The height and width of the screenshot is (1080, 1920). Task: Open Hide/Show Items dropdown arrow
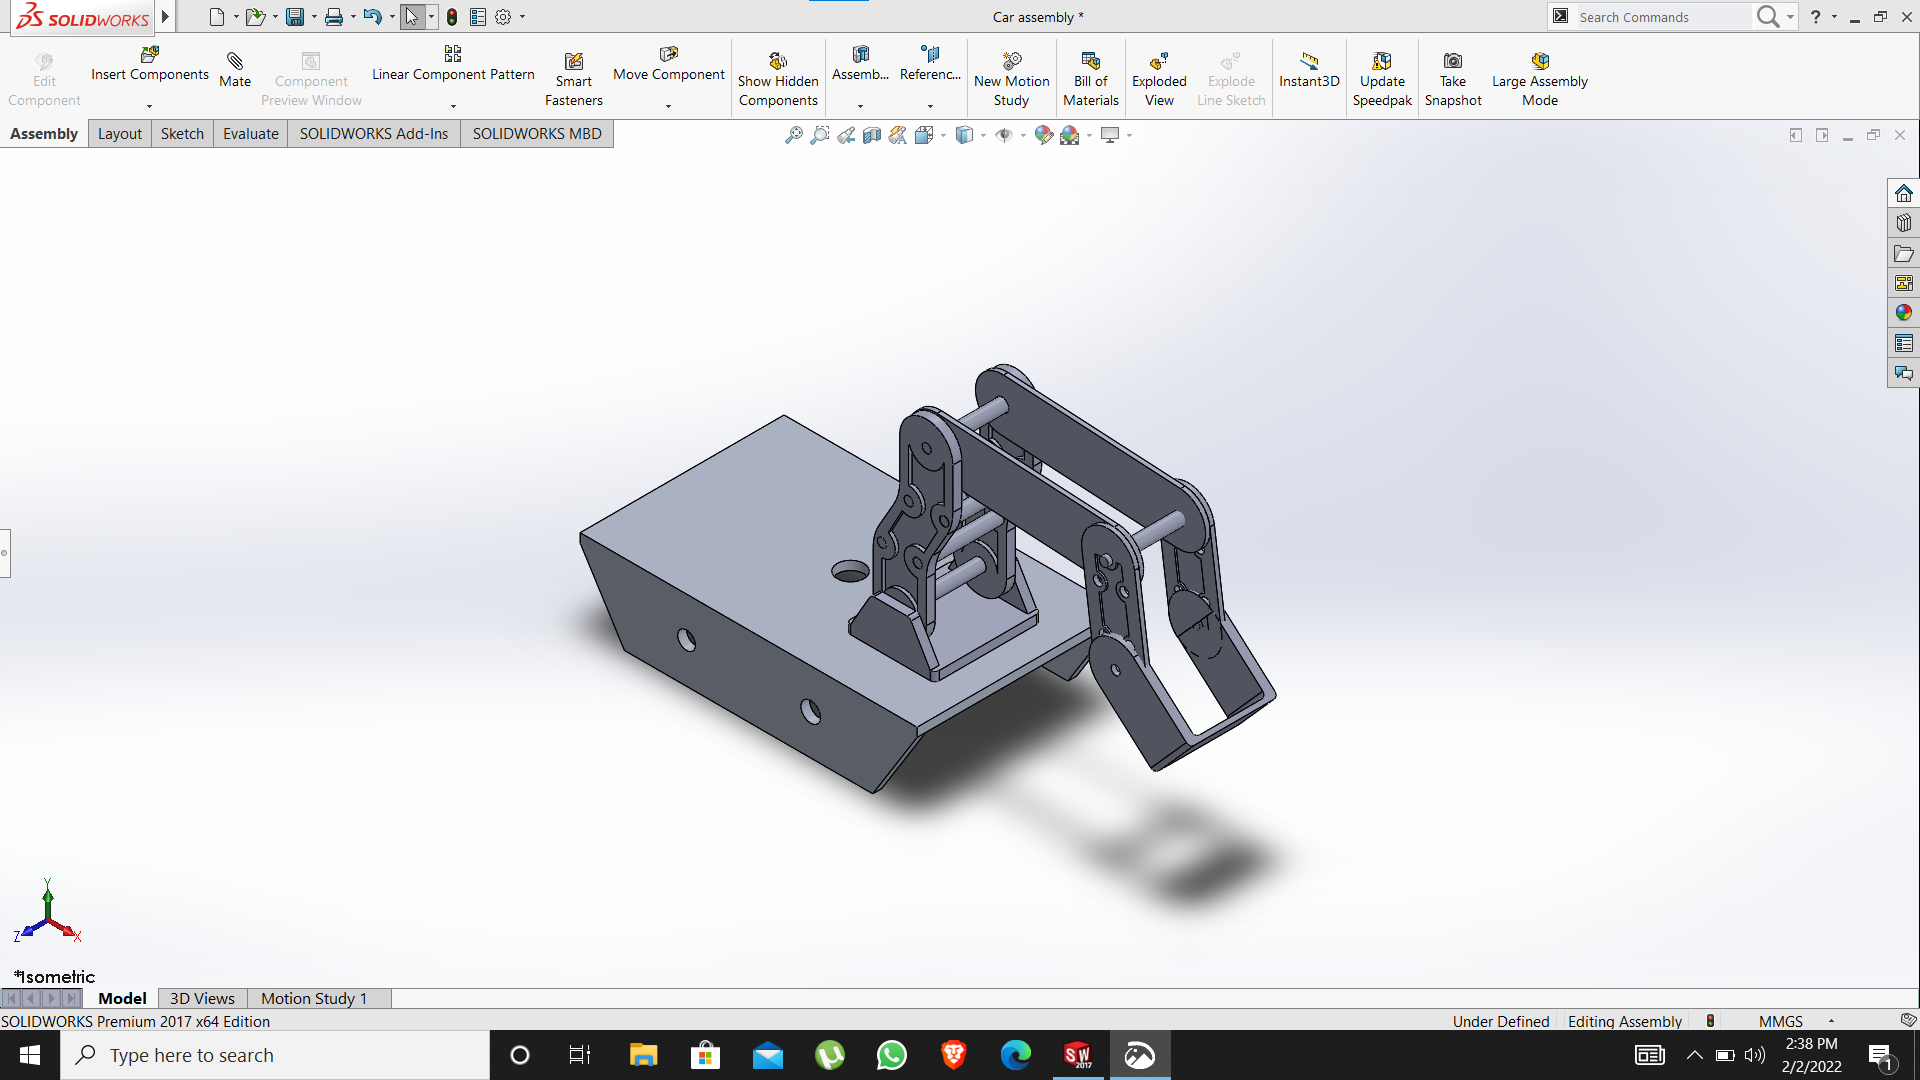1023,136
